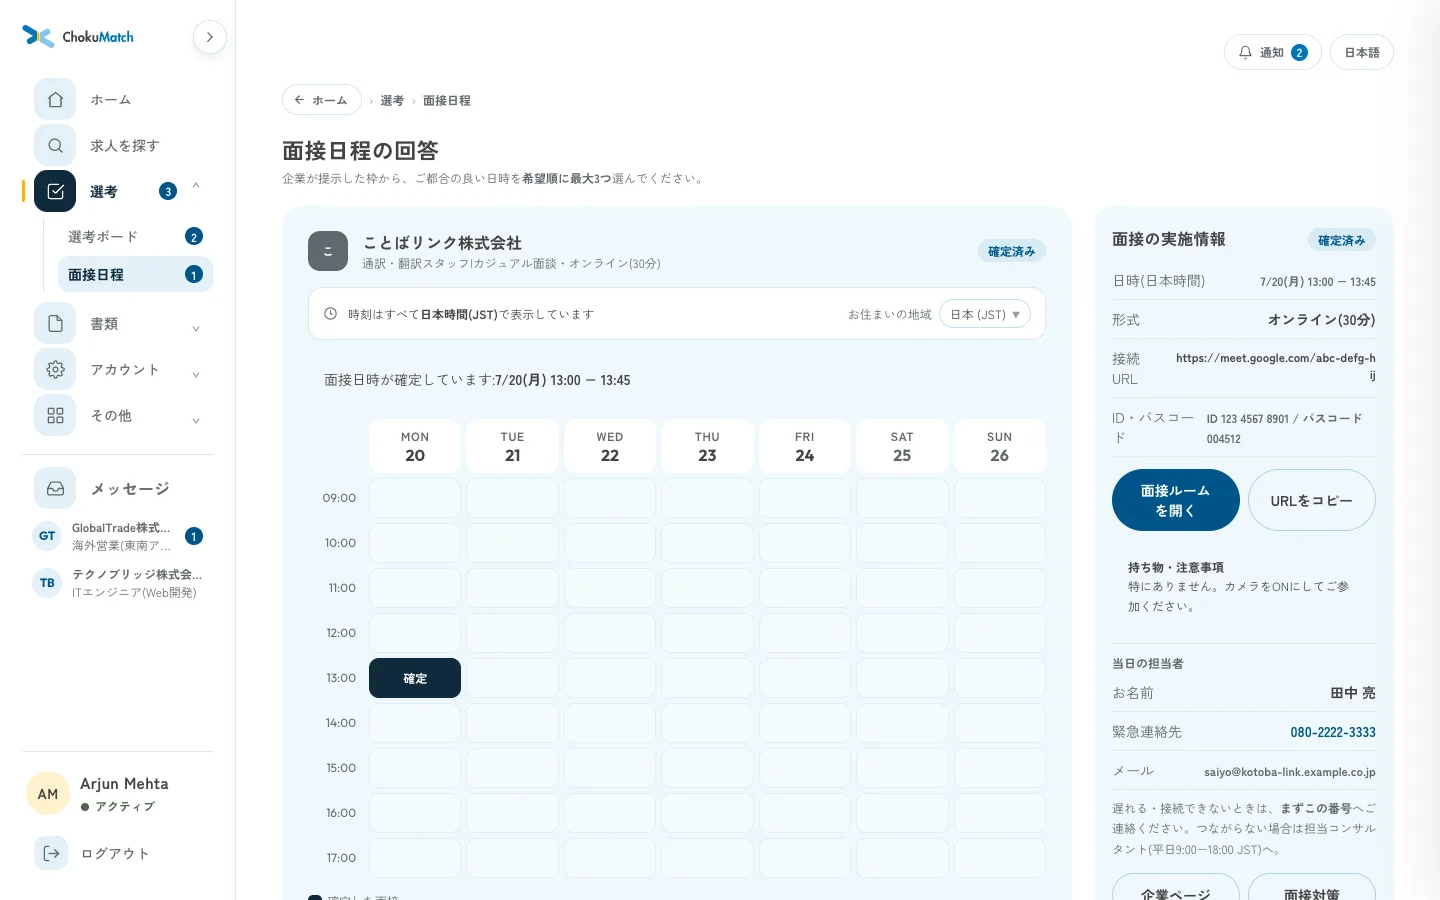Open the 書類 document icon
This screenshot has height=900, width=1440.
point(55,324)
